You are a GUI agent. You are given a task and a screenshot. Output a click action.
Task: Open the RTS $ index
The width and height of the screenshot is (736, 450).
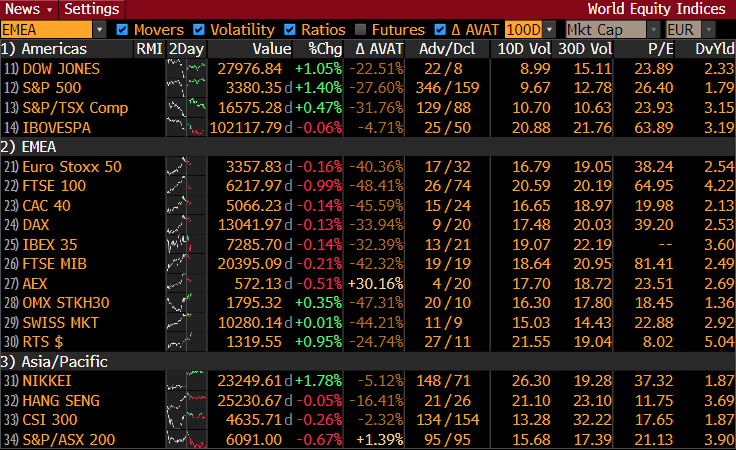coord(43,342)
